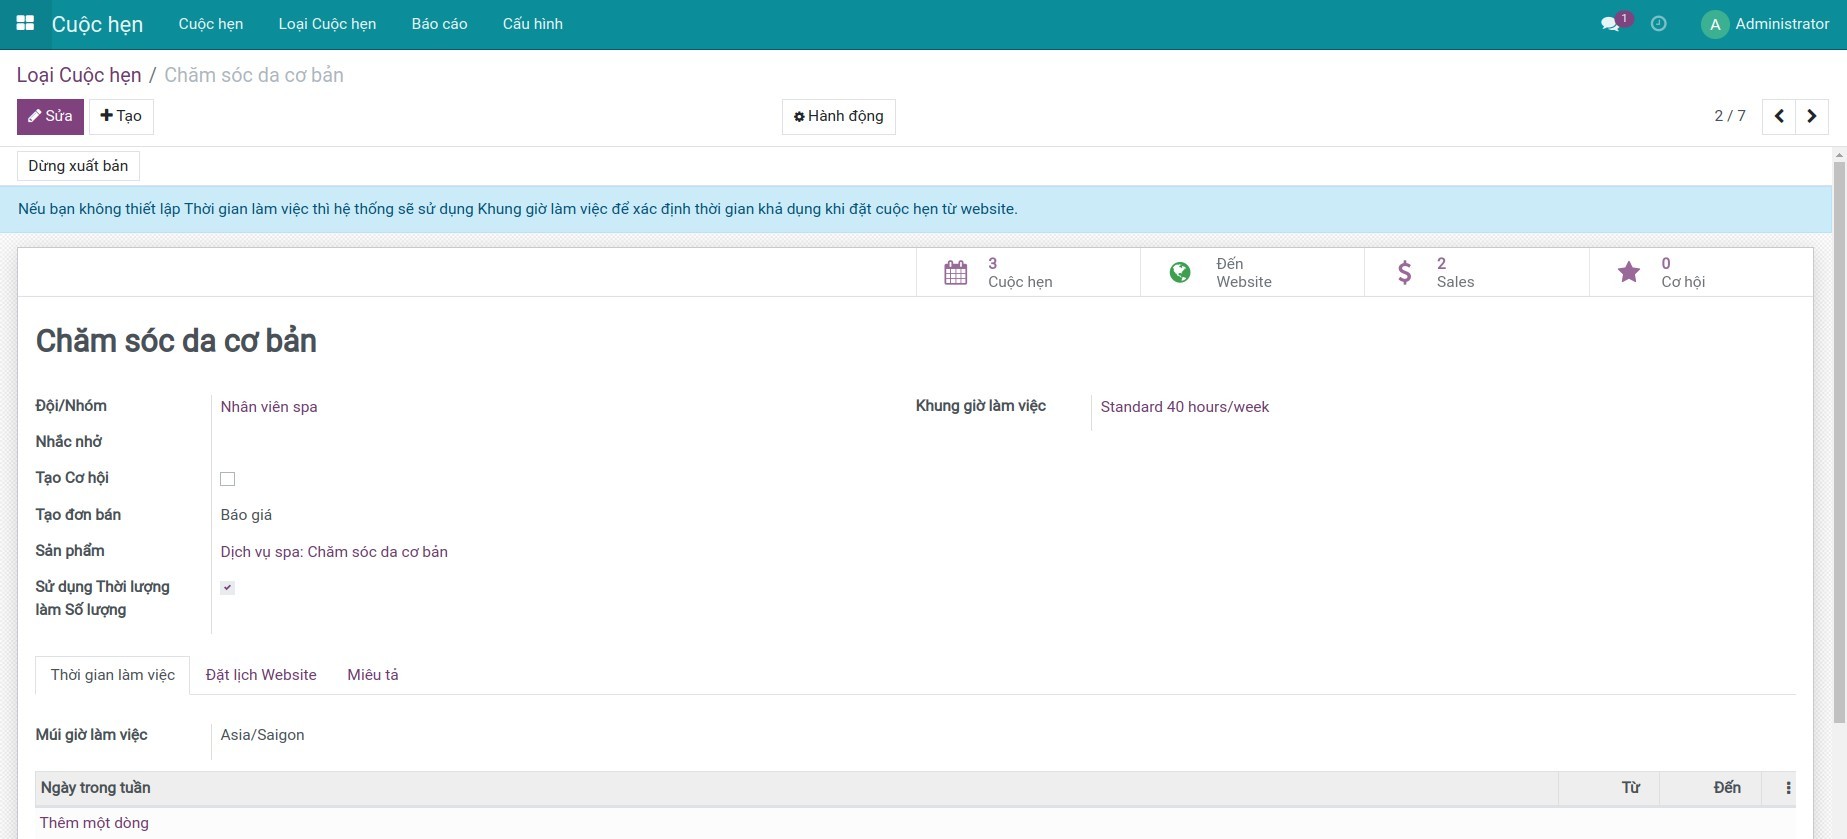Go to the next record arrow
Image resolution: width=1847 pixels, height=839 pixels.
pos(1812,116)
